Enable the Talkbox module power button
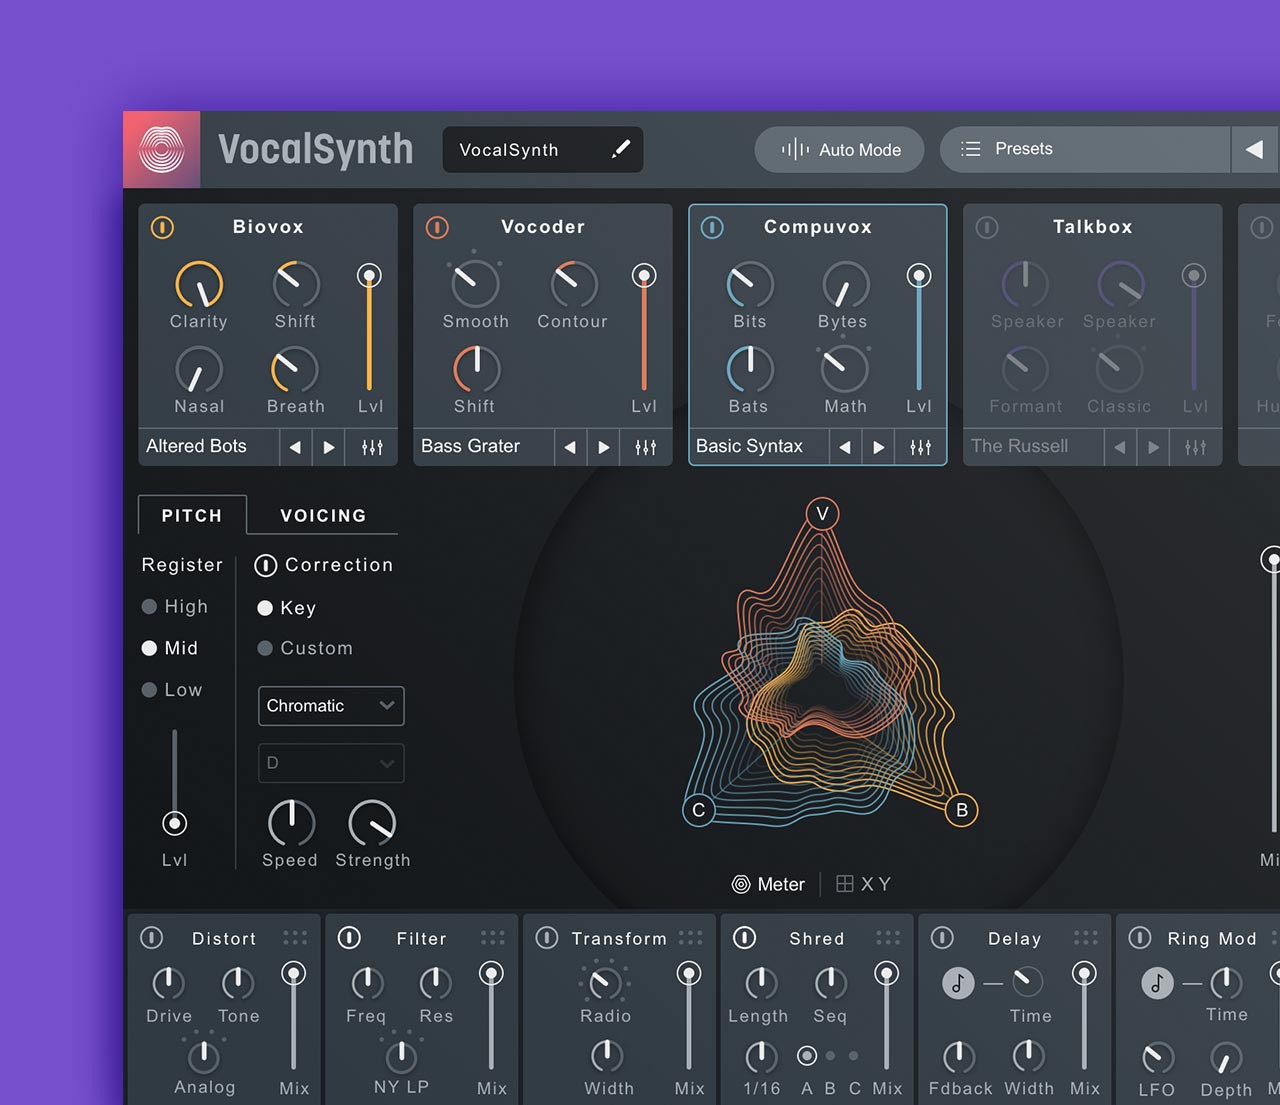 987,227
